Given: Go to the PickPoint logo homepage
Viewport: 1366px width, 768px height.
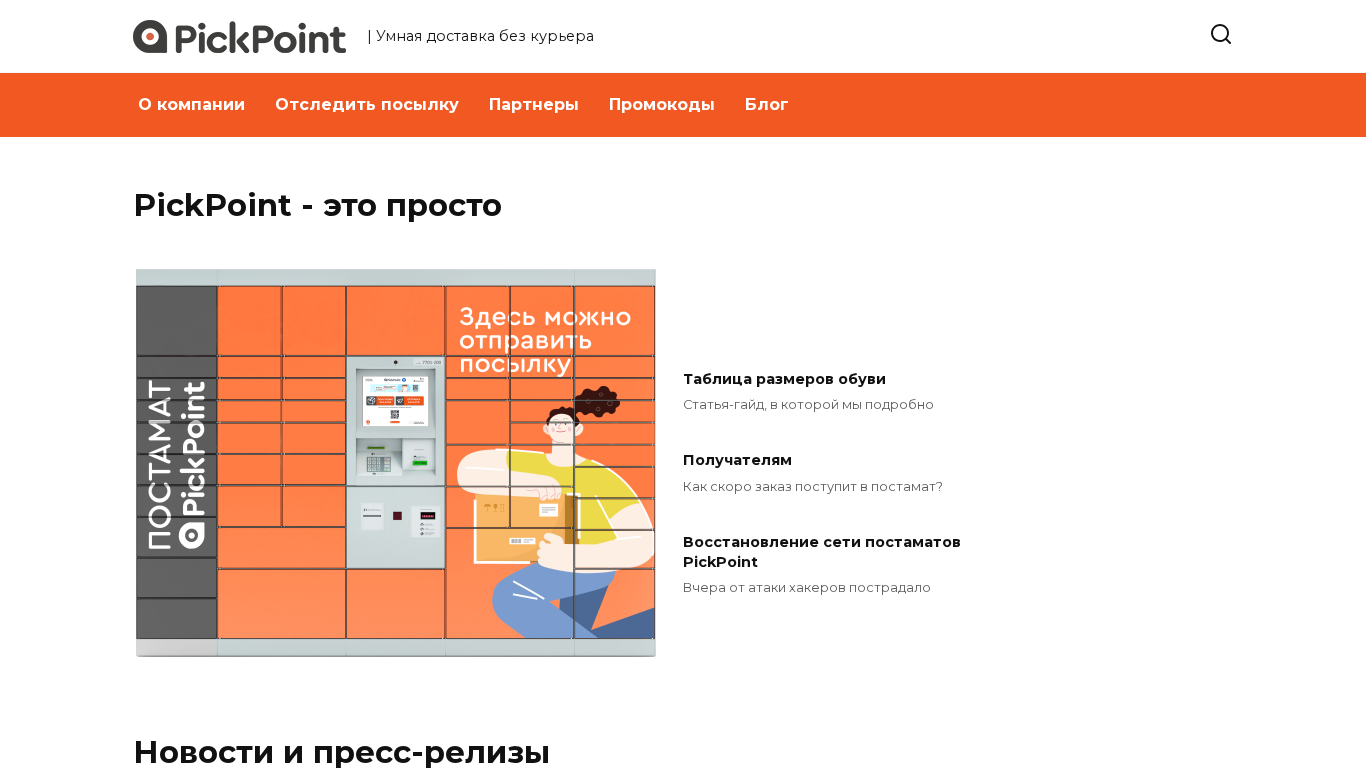Looking at the screenshot, I should (240, 37).
